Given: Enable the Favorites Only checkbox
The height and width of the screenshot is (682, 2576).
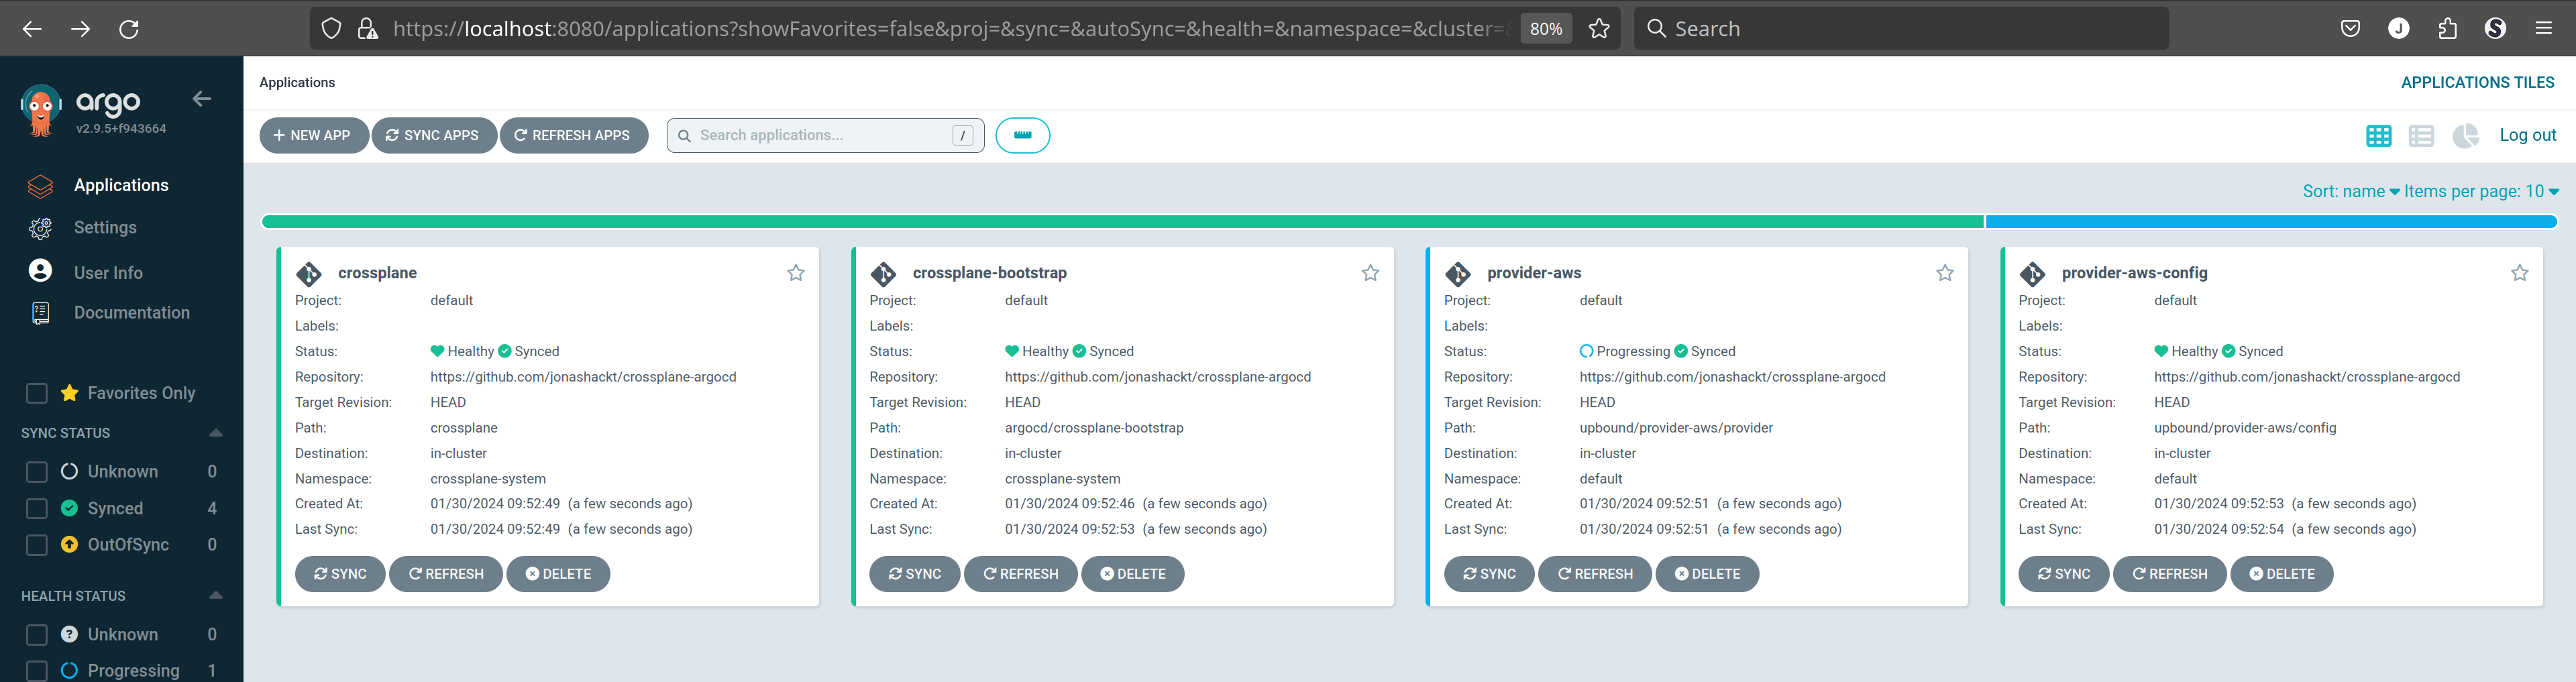Looking at the screenshot, I should click(x=37, y=393).
